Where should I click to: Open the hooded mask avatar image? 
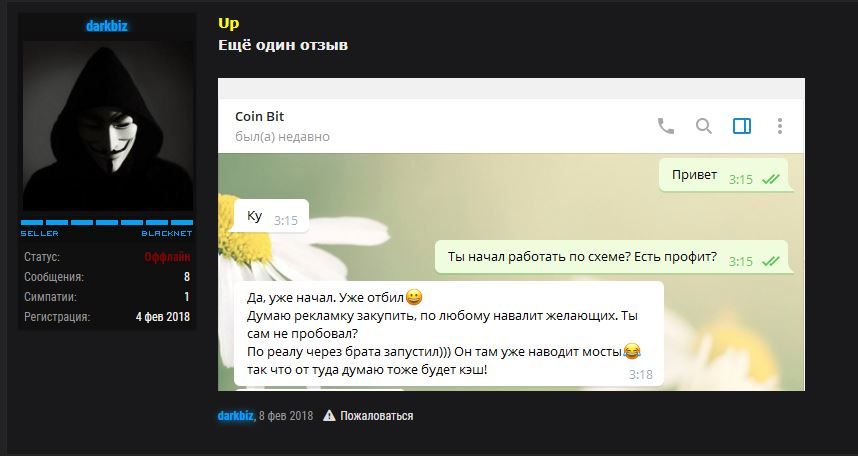(x=108, y=125)
